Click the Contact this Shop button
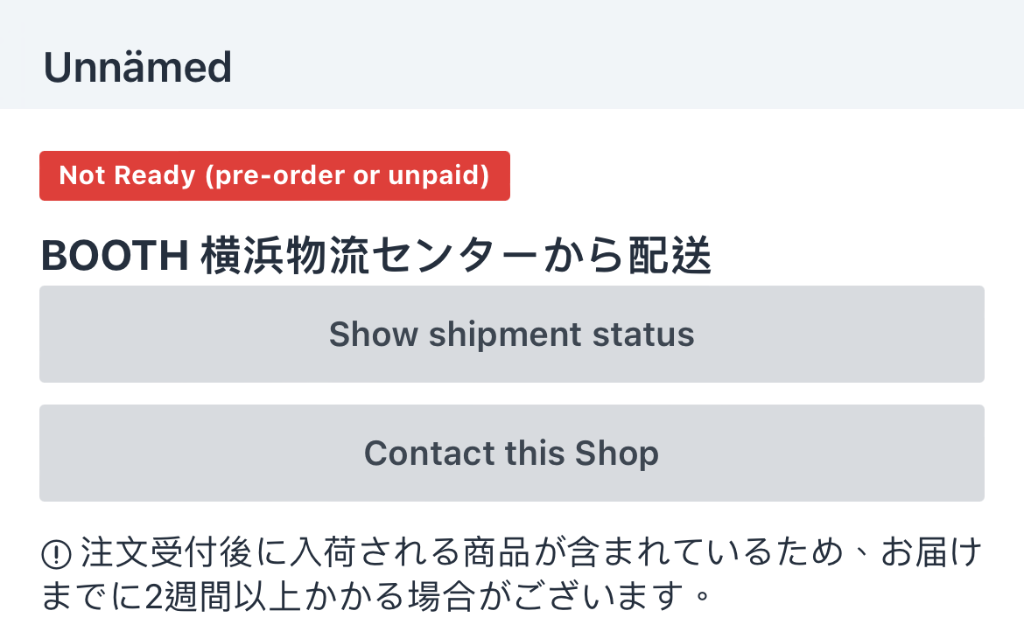Image resolution: width=1024 pixels, height=621 pixels. 511,453
